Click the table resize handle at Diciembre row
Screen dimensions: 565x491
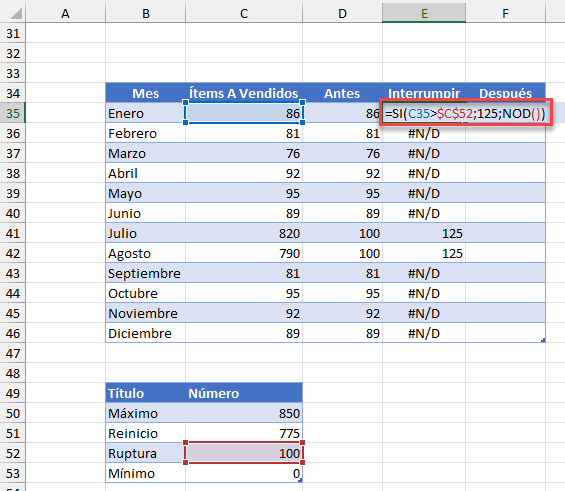543,340
